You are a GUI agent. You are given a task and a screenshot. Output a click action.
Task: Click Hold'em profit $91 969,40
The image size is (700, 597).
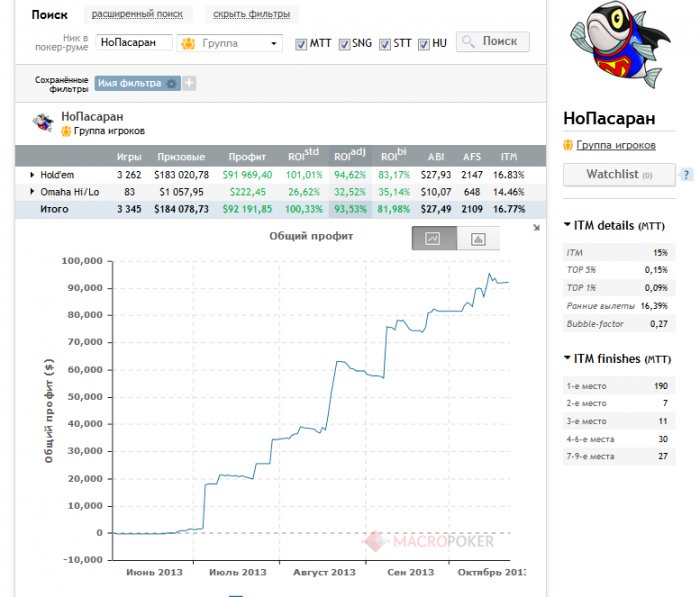click(247, 175)
